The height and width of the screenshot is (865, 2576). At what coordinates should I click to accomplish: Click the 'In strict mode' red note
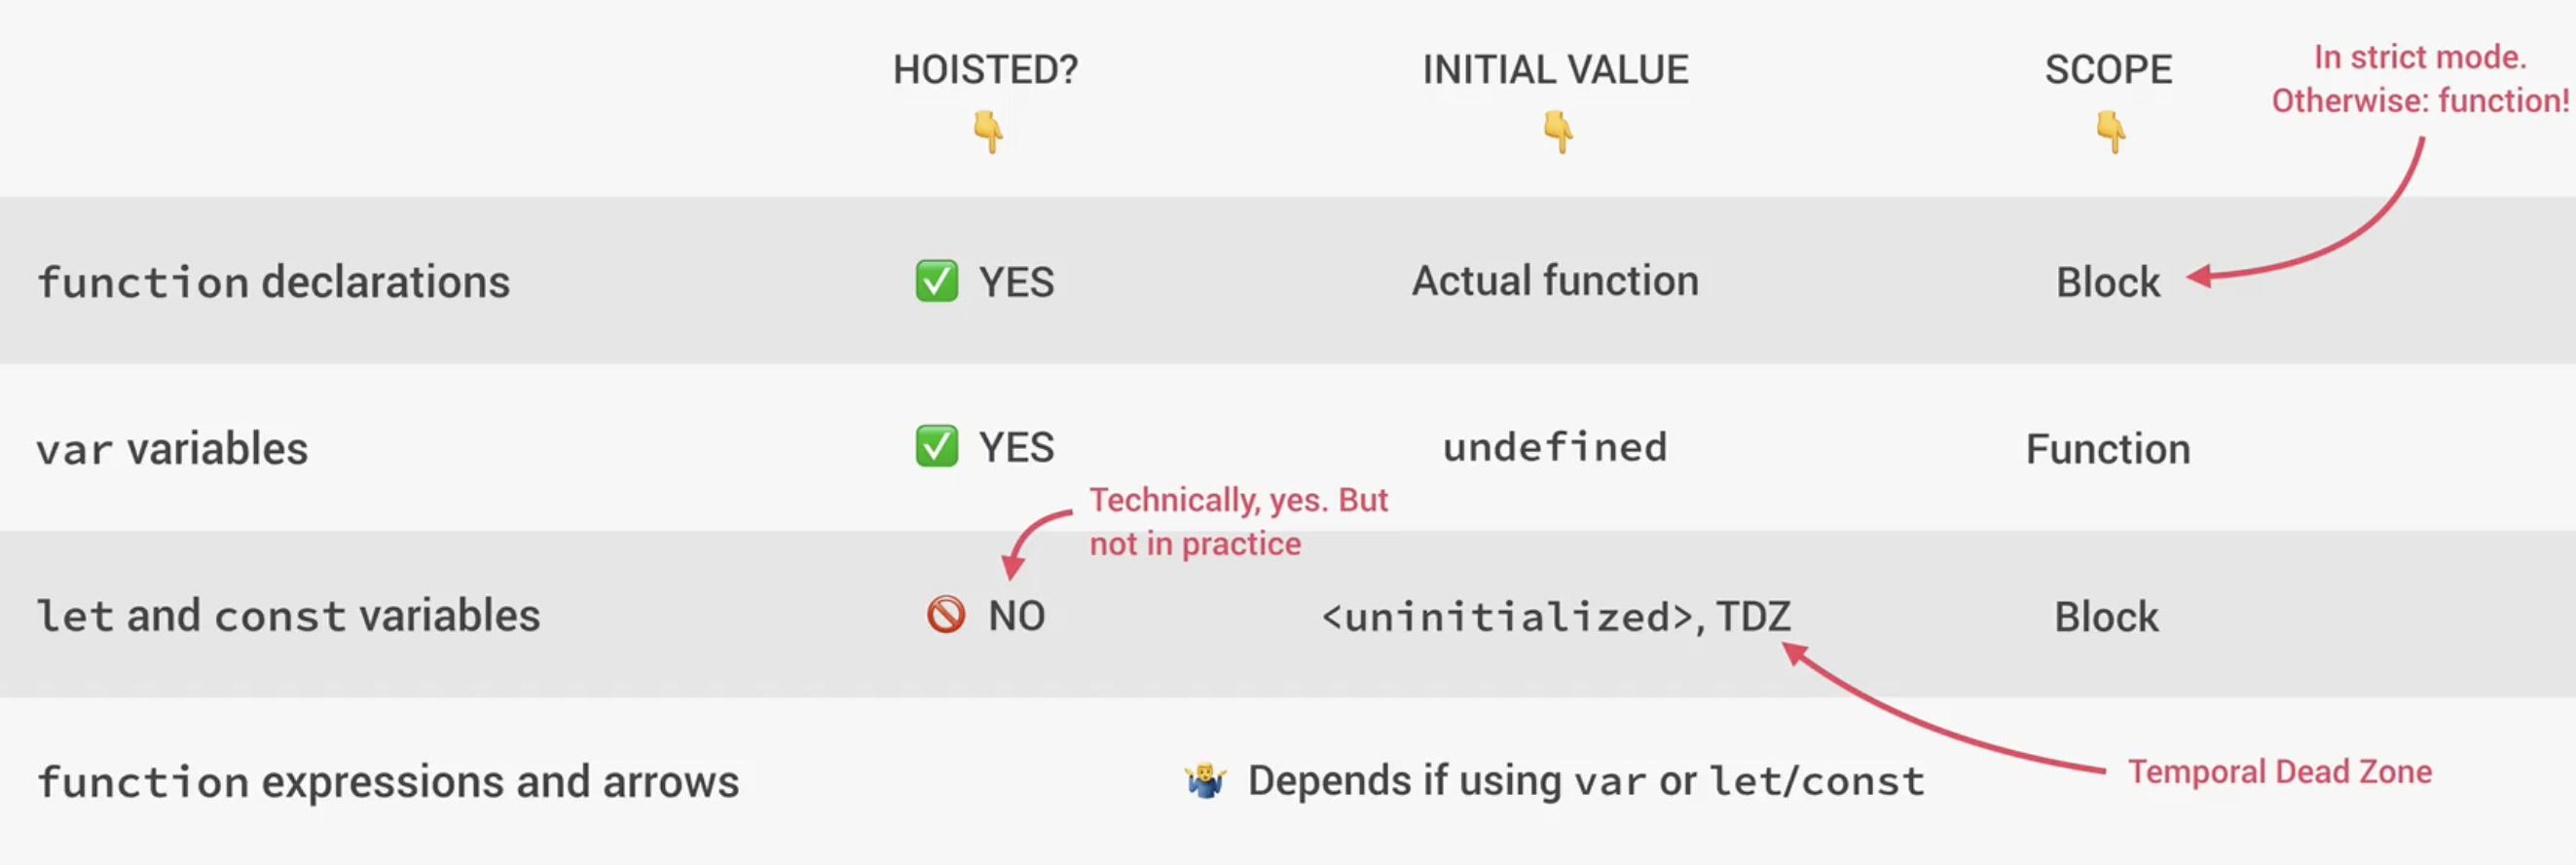coord(2420,79)
